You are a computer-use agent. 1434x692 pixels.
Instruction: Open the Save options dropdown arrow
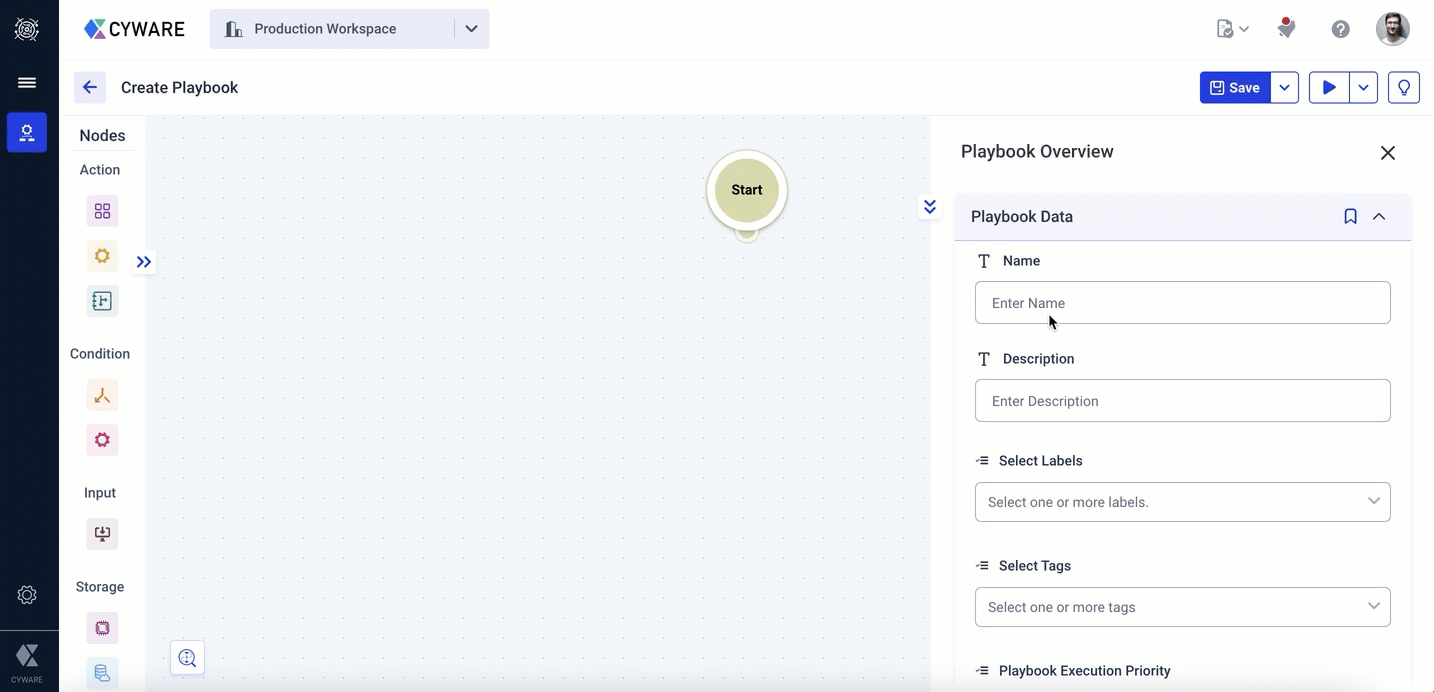click(x=1284, y=88)
